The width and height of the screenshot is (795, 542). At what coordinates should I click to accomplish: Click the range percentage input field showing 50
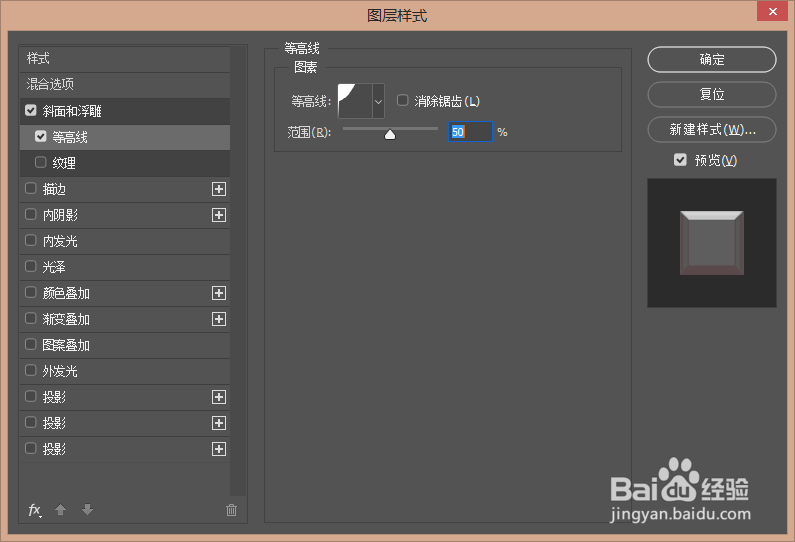[x=471, y=132]
